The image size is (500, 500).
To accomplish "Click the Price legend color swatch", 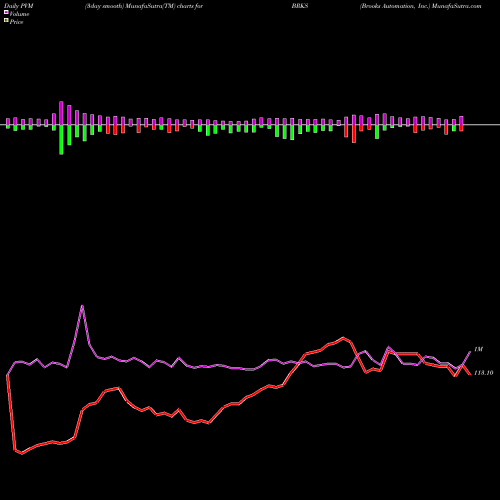I will pyautogui.click(x=6, y=21).
